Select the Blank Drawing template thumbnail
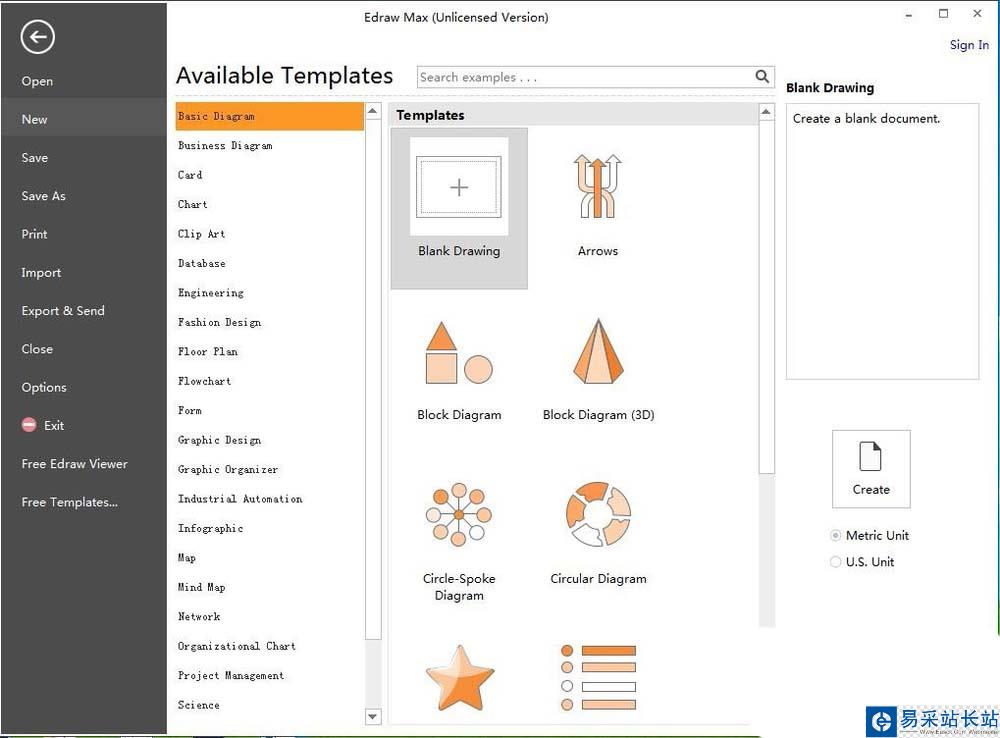Viewport: 1000px width, 738px height. pos(459,188)
